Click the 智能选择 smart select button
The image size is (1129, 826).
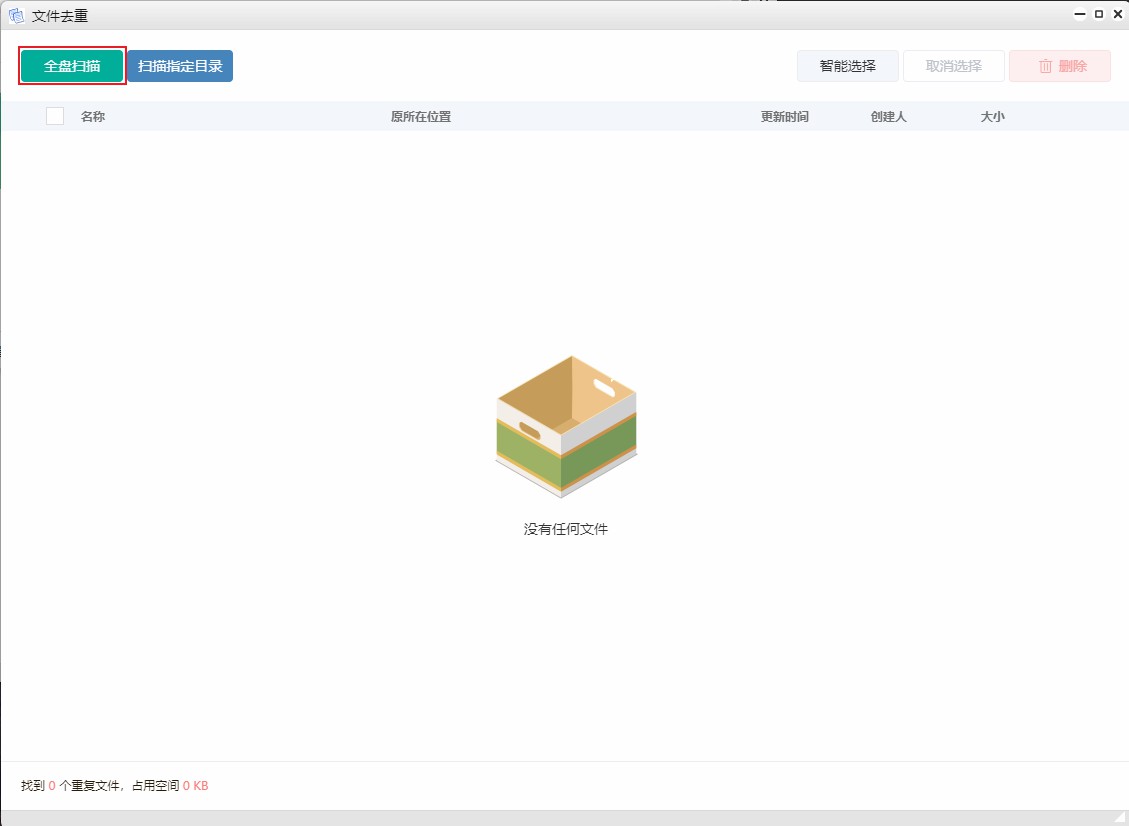[848, 65]
